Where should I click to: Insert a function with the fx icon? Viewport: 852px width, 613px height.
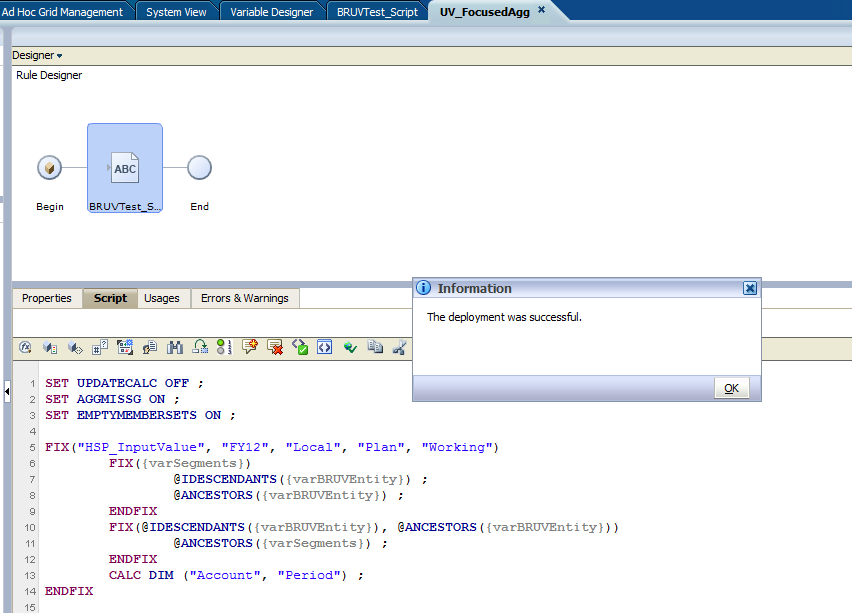coord(25,347)
